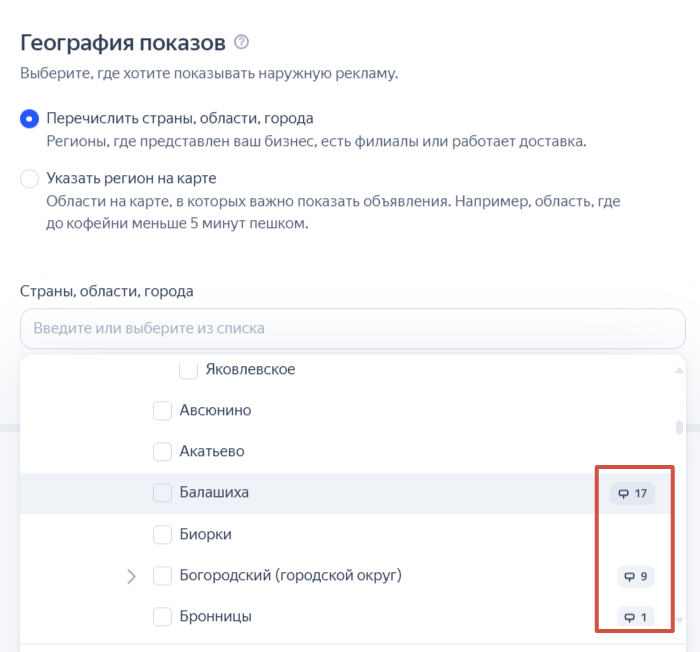Screen dimensions: 700x652
Task: Check the Балашиха checkbox
Action: (162, 493)
